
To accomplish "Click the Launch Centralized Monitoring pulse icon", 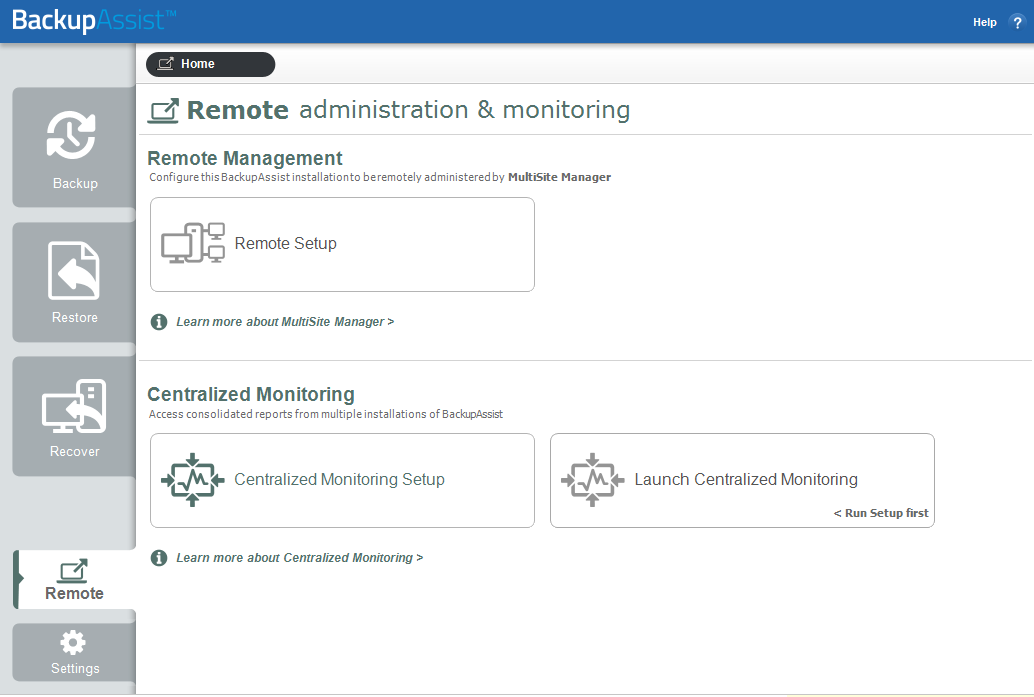I will (x=592, y=479).
